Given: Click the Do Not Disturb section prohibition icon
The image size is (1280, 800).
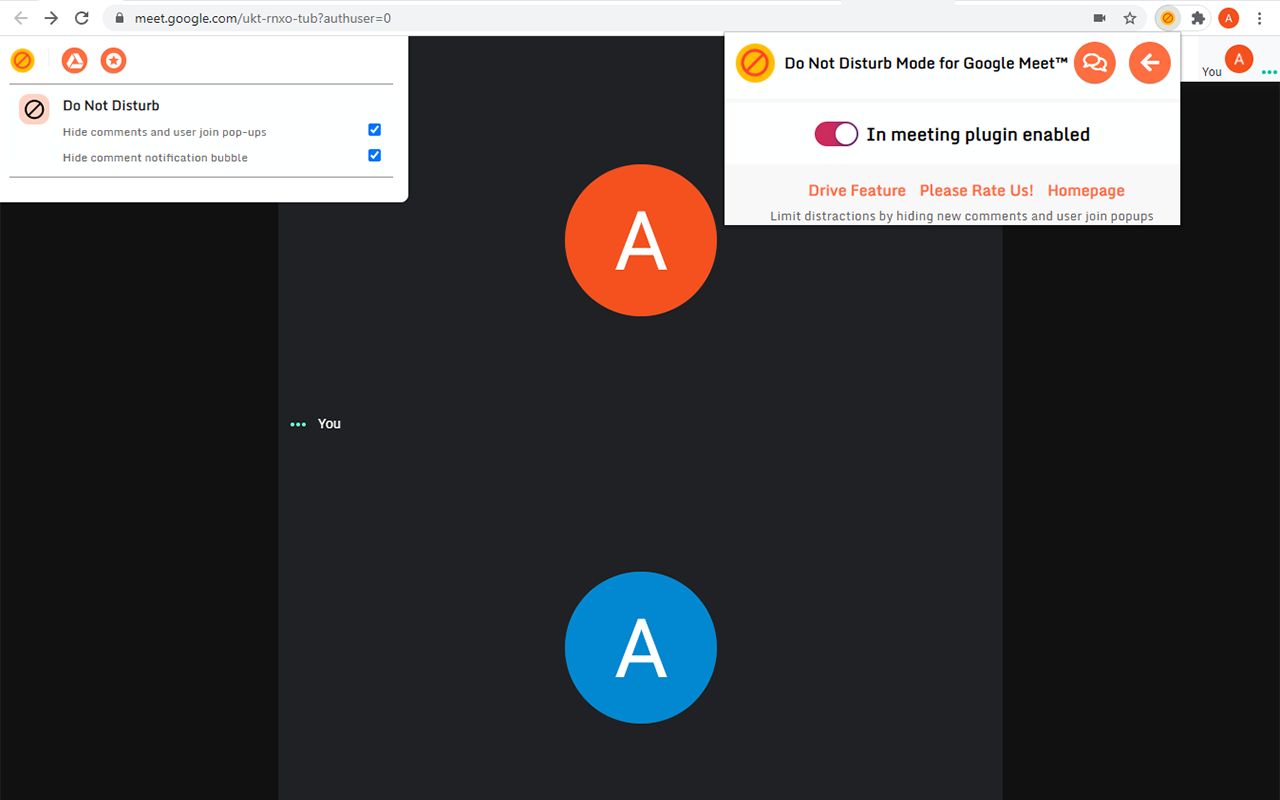Looking at the screenshot, I should [34, 109].
